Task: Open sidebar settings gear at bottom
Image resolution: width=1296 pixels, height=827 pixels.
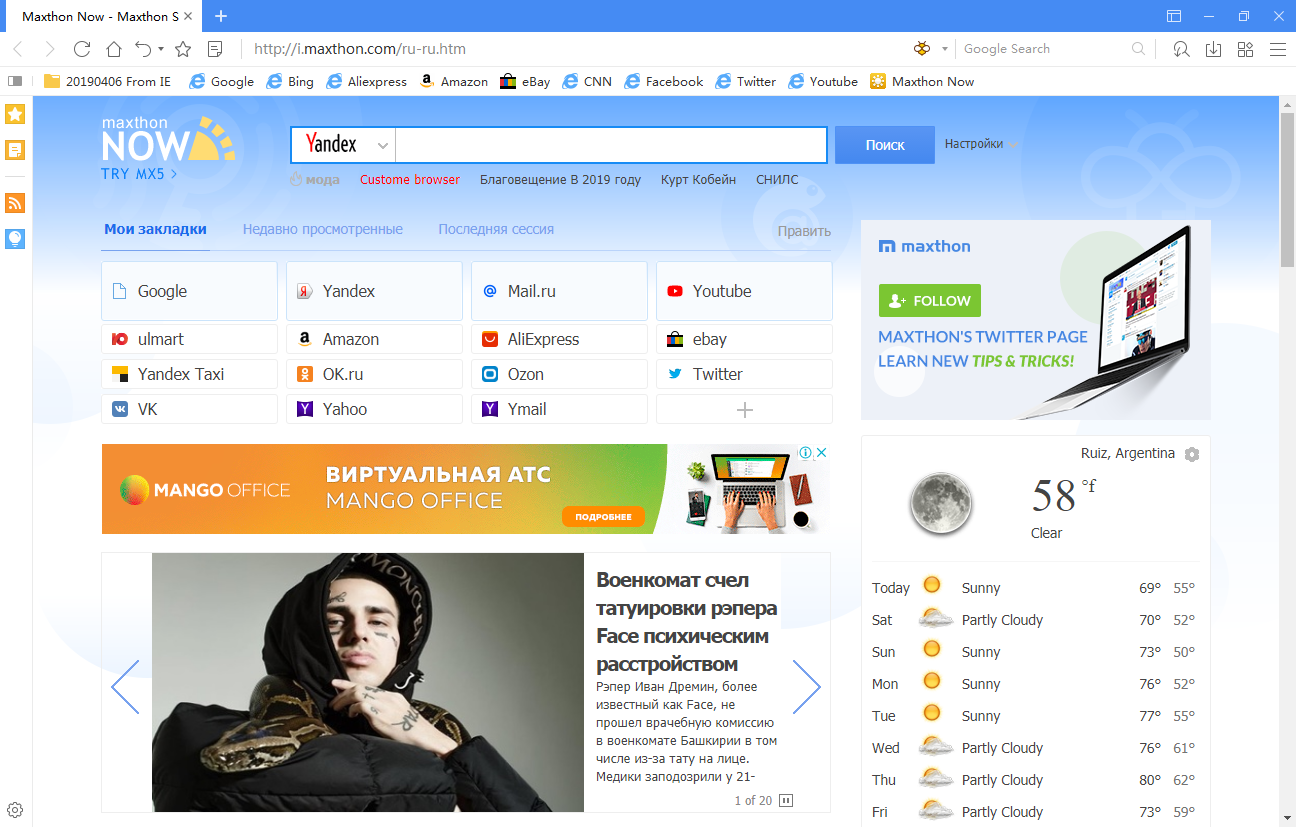Action: coord(15,810)
